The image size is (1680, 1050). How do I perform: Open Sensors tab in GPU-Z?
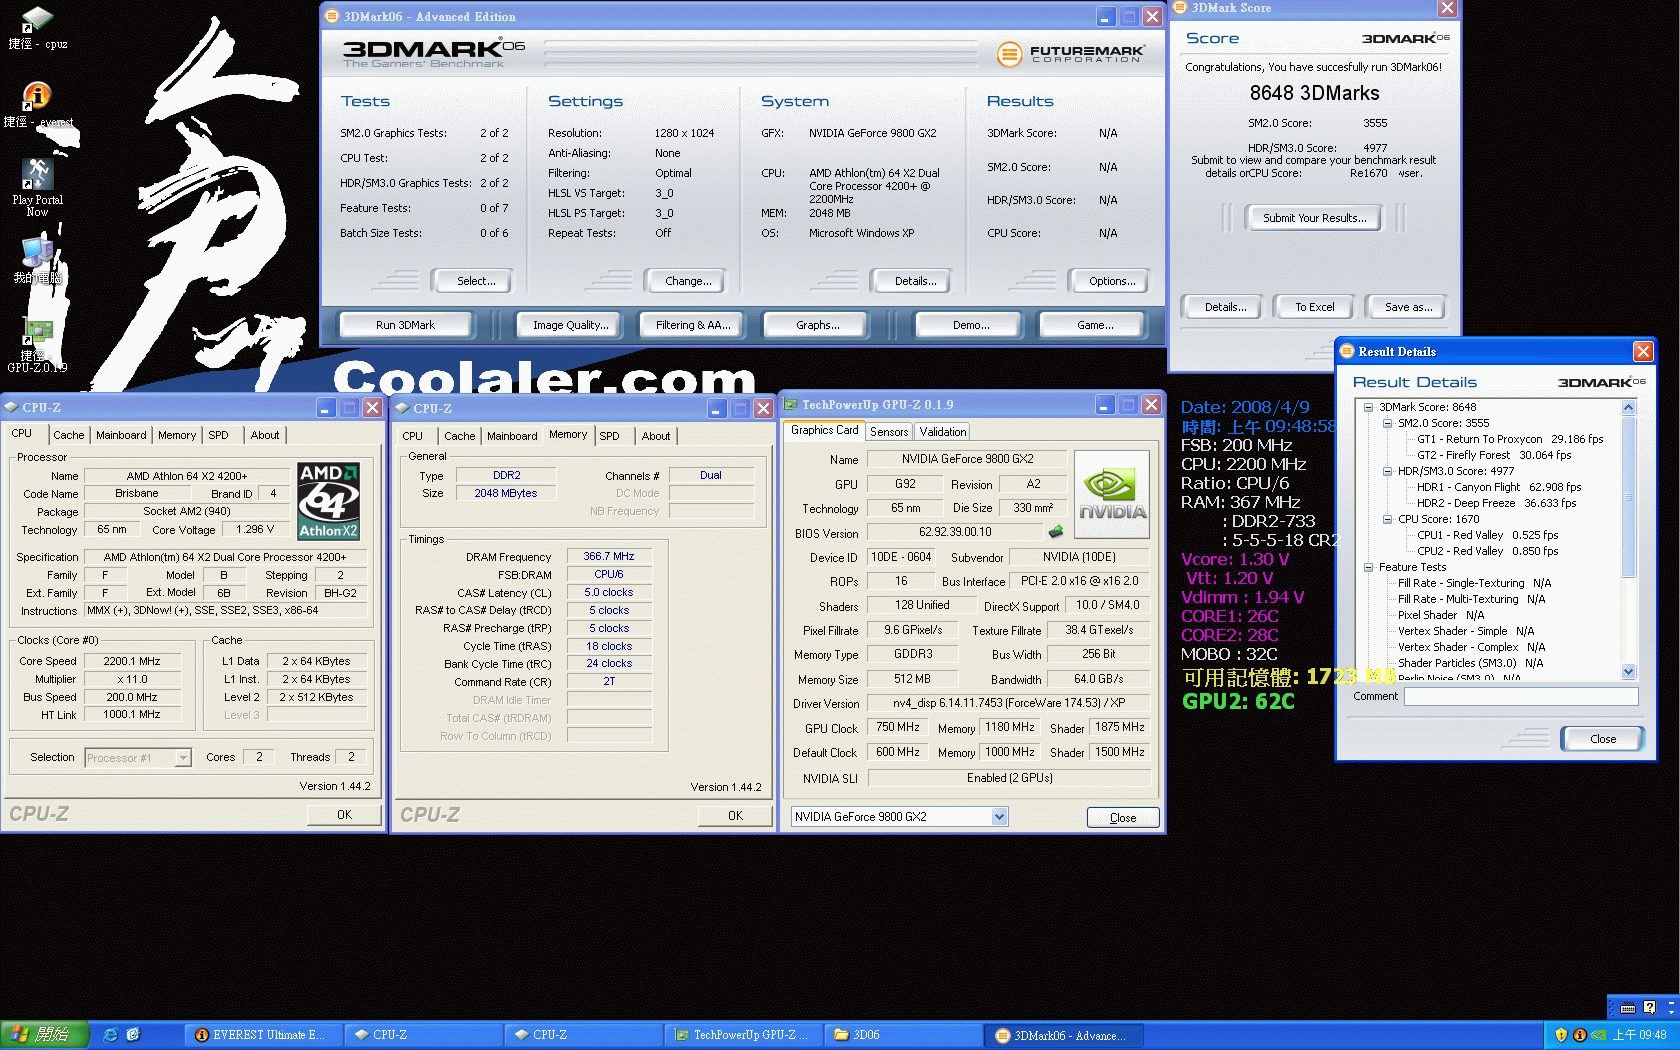[889, 432]
